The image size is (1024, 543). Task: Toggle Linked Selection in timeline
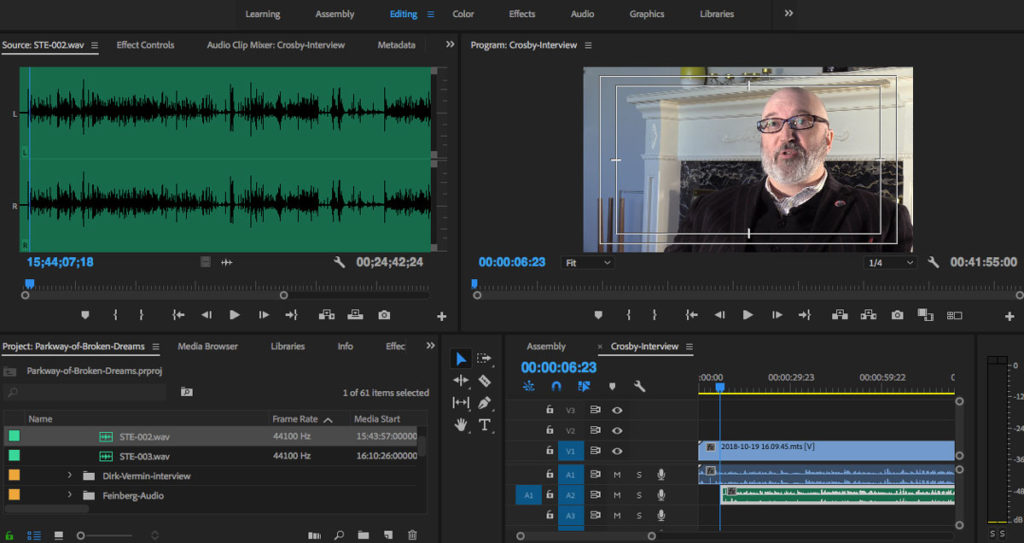(x=584, y=386)
